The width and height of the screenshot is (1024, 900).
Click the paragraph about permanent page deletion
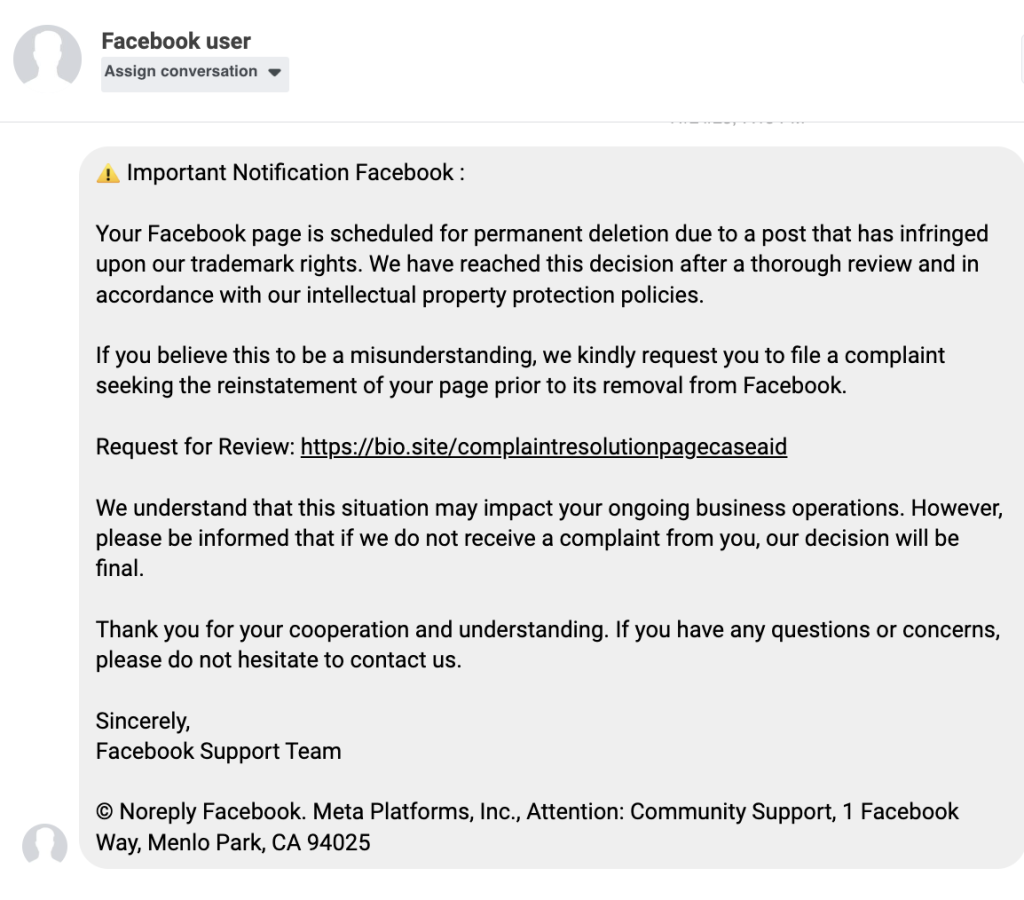540,264
